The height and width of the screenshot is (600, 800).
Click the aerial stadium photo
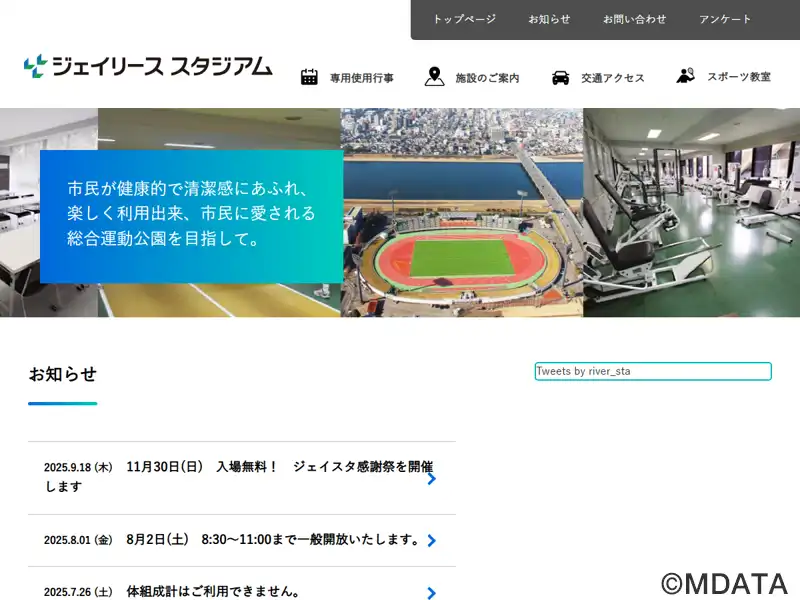click(x=462, y=212)
